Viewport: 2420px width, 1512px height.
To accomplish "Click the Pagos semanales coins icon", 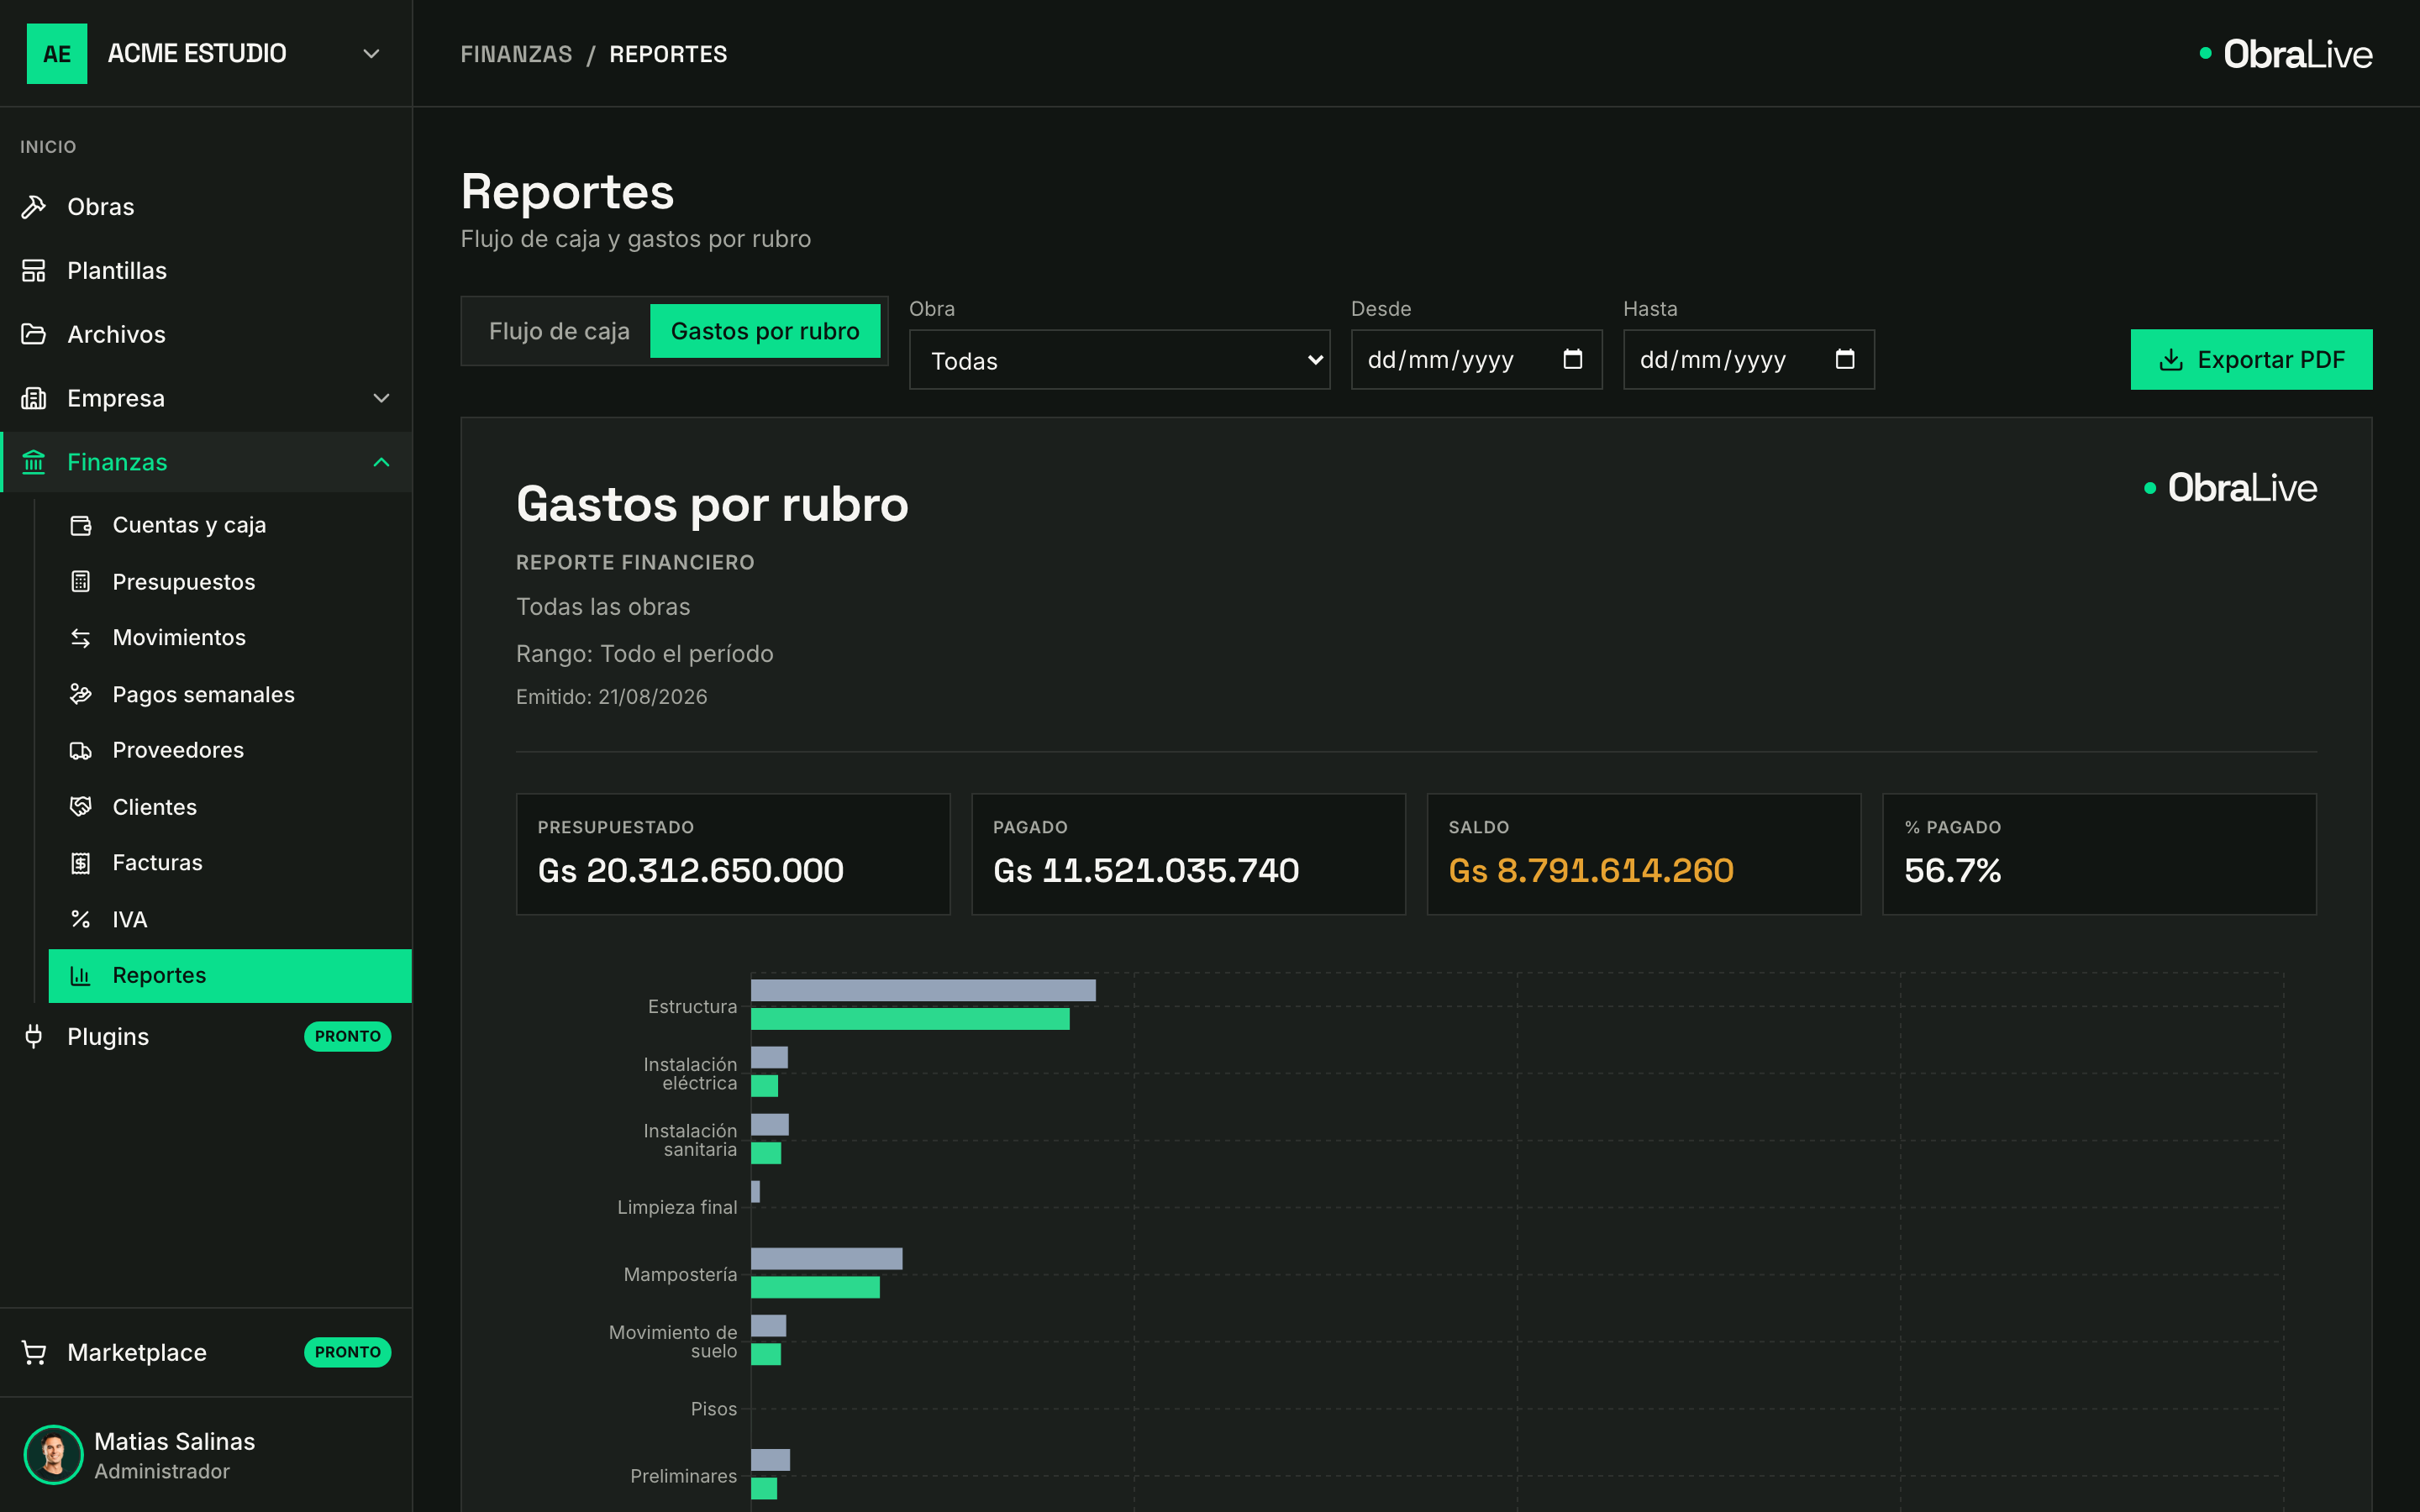I will pyautogui.click(x=81, y=694).
